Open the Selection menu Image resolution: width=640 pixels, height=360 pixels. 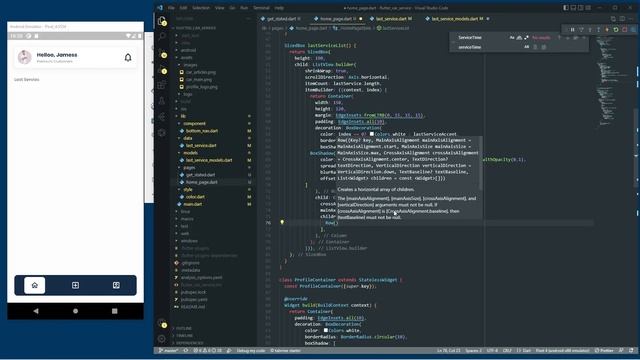point(201,8)
